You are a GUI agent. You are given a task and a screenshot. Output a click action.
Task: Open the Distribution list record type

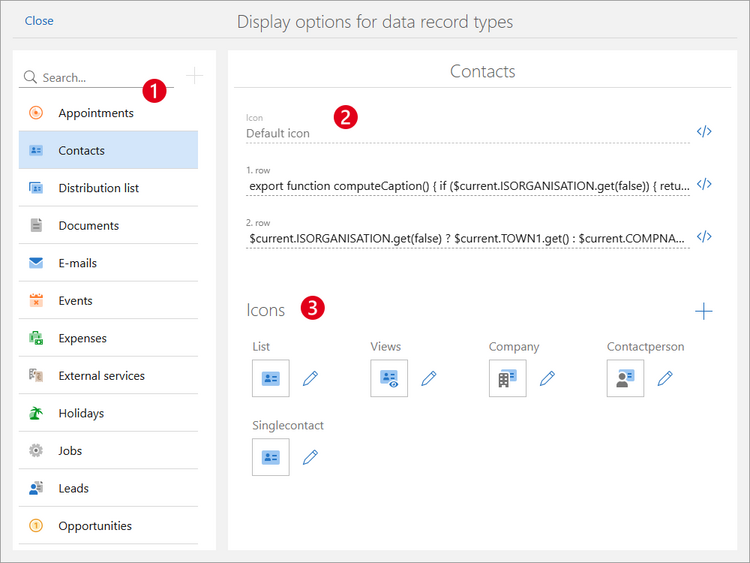point(98,188)
